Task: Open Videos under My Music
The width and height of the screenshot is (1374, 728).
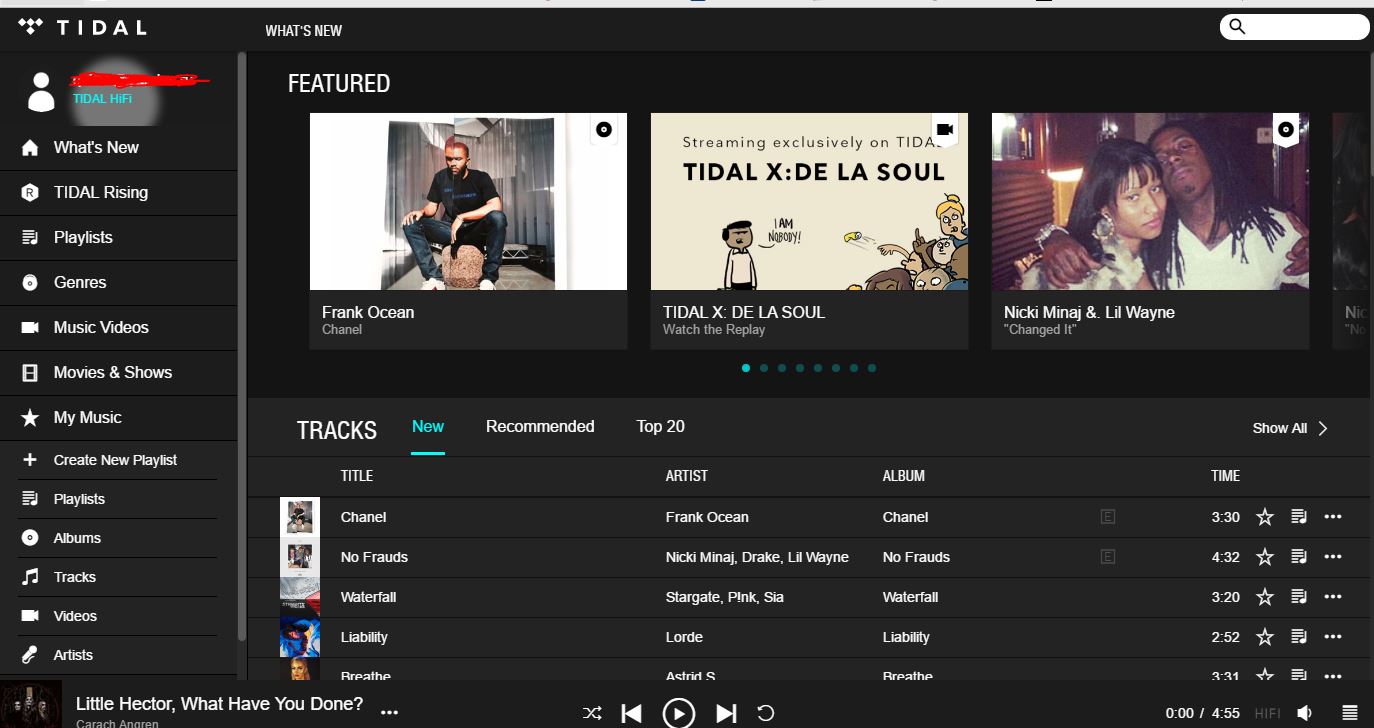Action: [118, 616]
